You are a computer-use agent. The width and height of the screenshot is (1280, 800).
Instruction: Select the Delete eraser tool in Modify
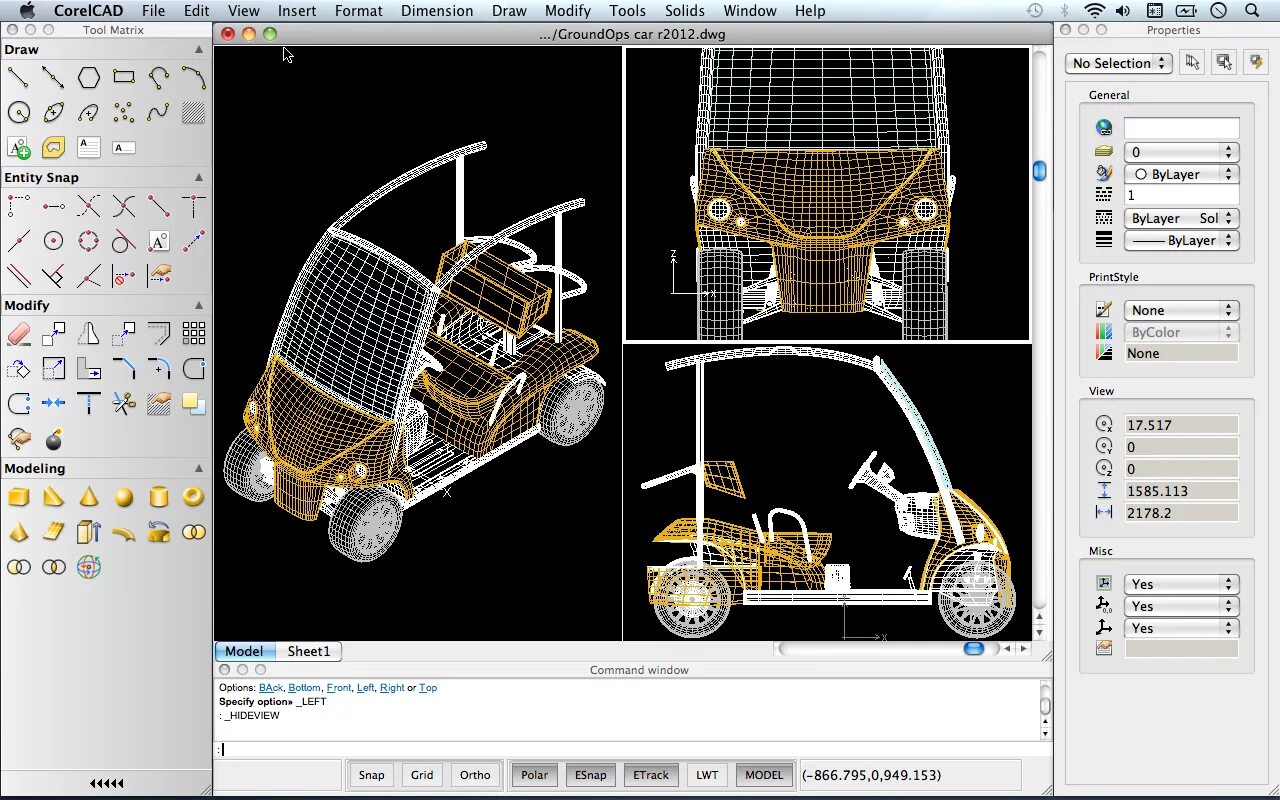pyautogui.click(x=18, y=332)
